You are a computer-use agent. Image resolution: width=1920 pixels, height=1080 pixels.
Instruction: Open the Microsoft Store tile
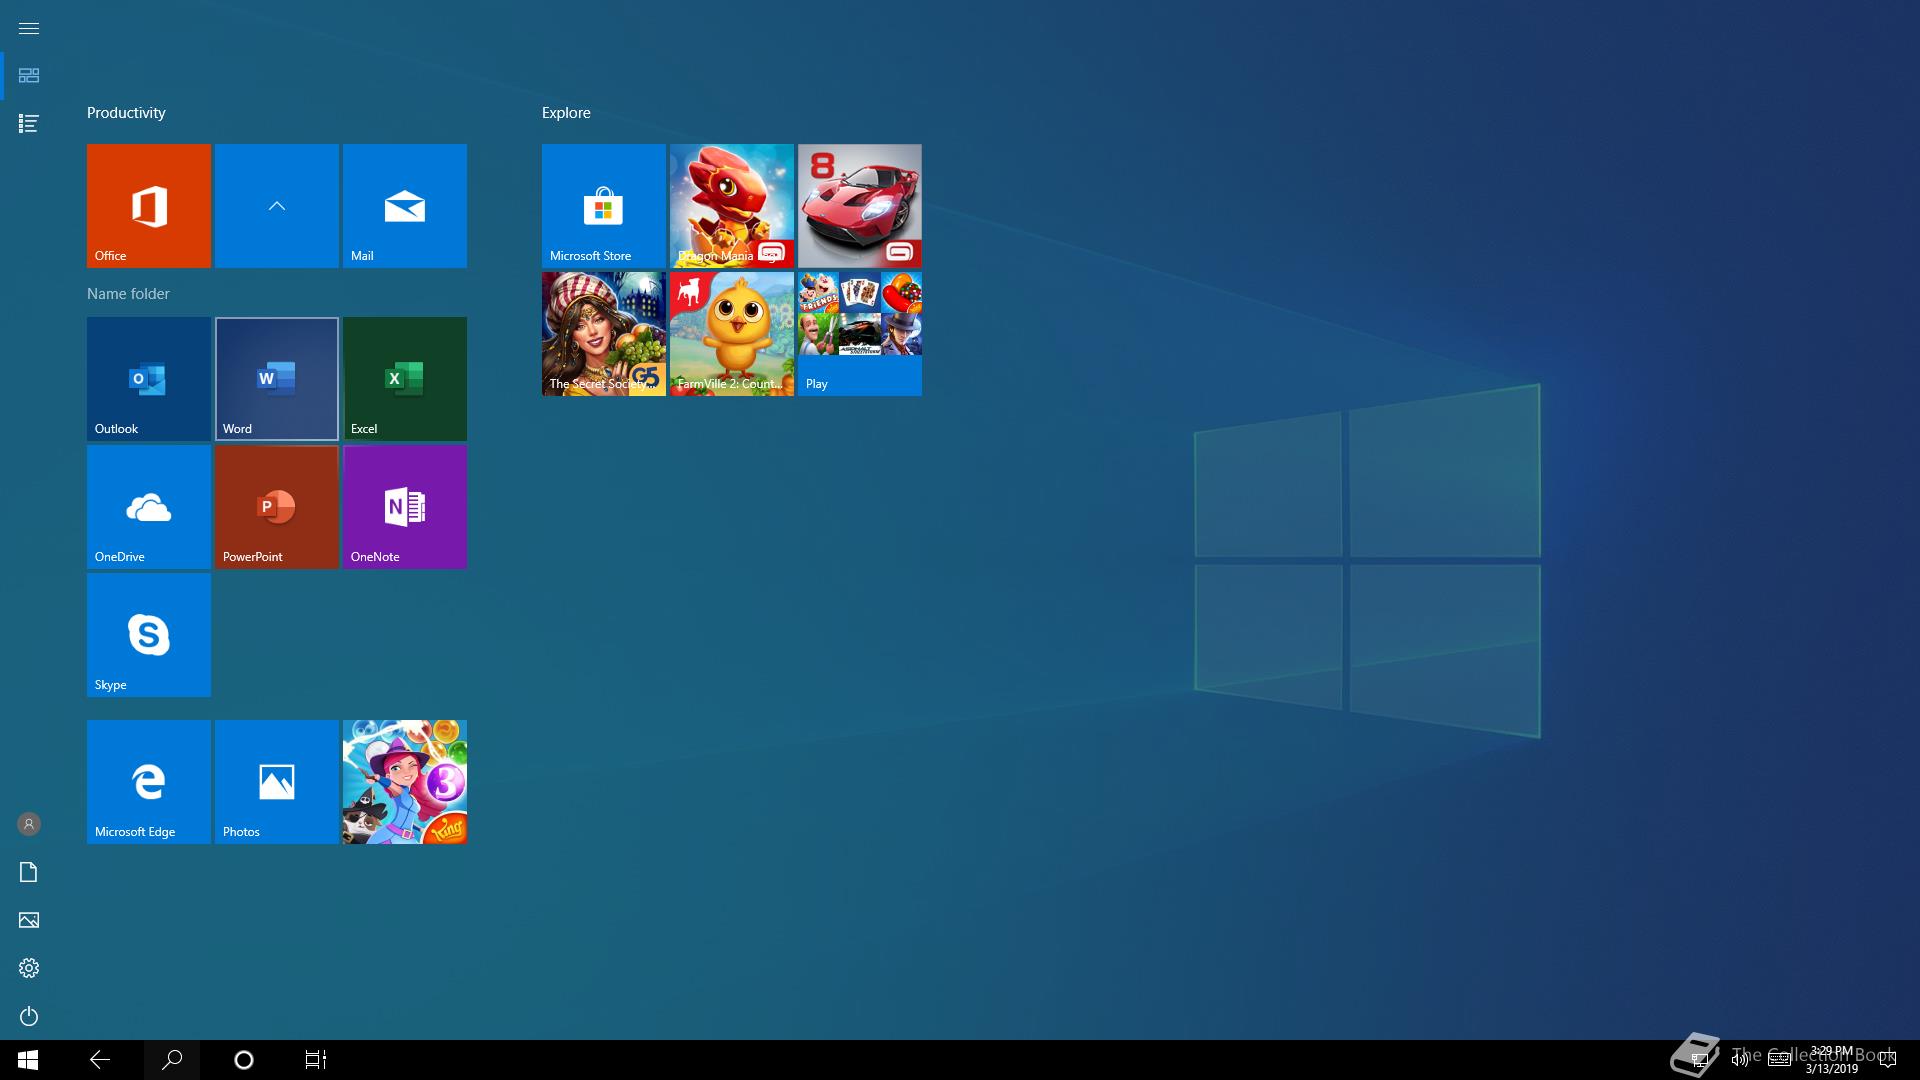[603, 206]
